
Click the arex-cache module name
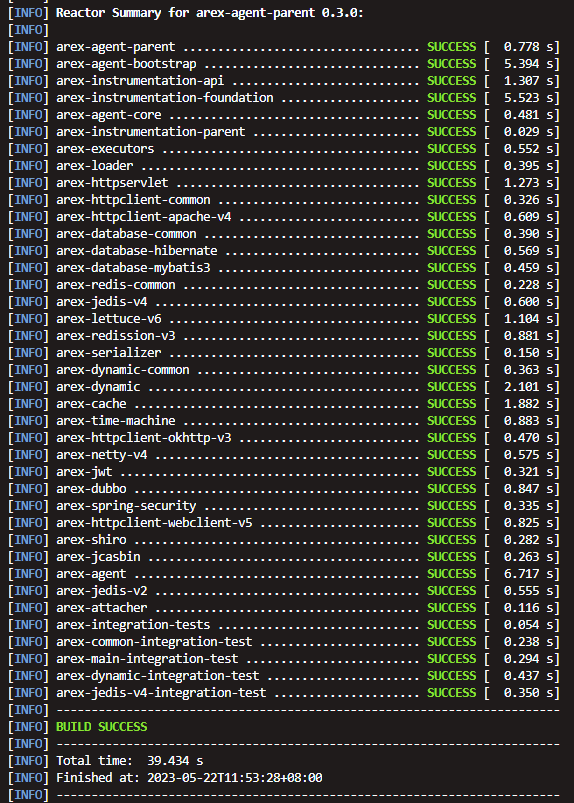coord(91,404)
